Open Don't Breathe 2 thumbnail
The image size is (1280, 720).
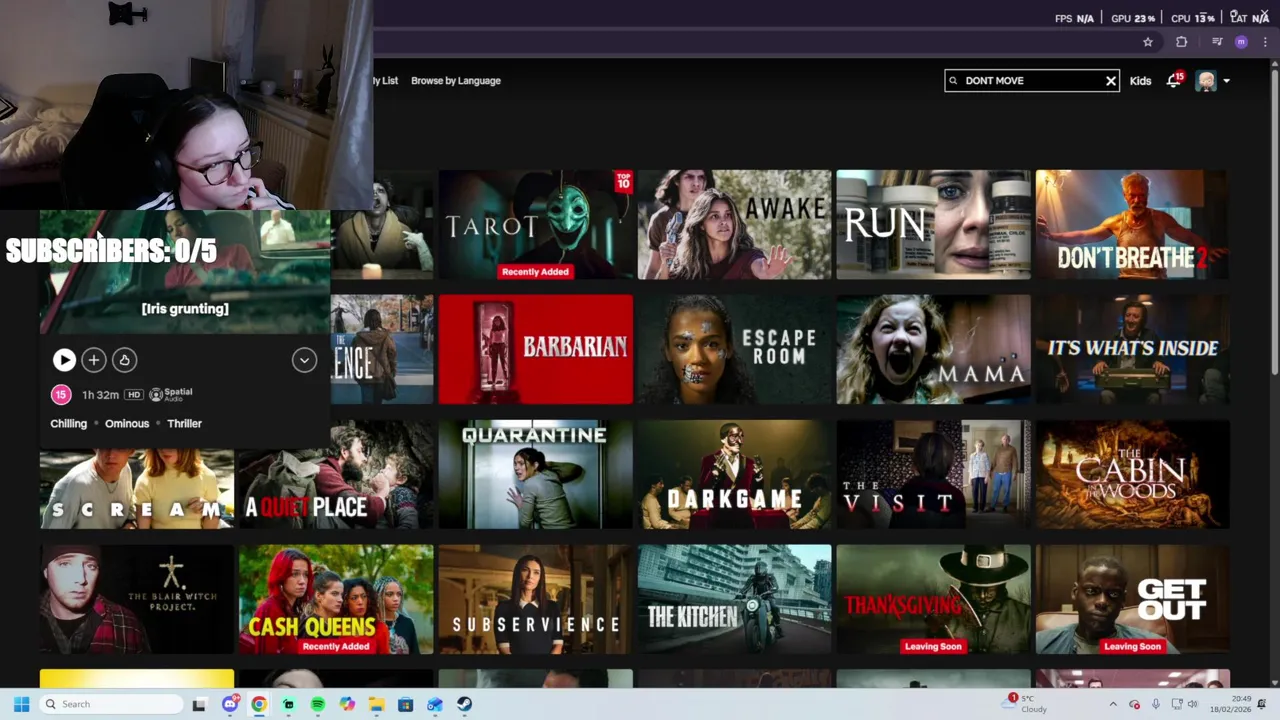1132,224
